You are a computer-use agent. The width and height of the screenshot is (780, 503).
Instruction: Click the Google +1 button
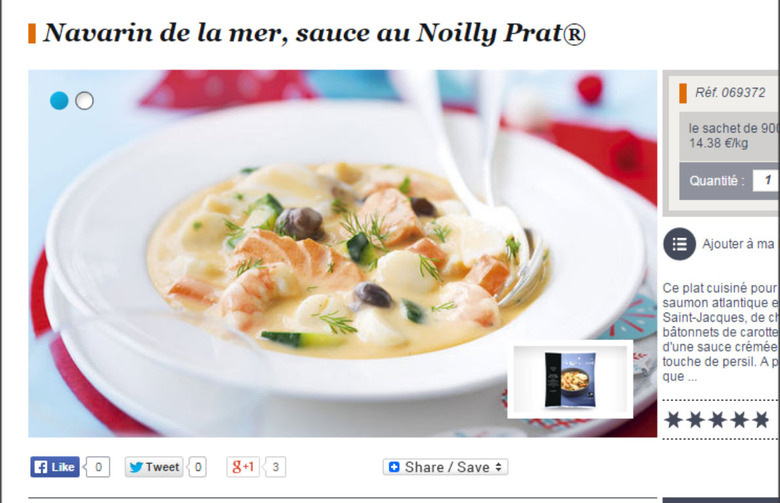click(x=243, y=467)
